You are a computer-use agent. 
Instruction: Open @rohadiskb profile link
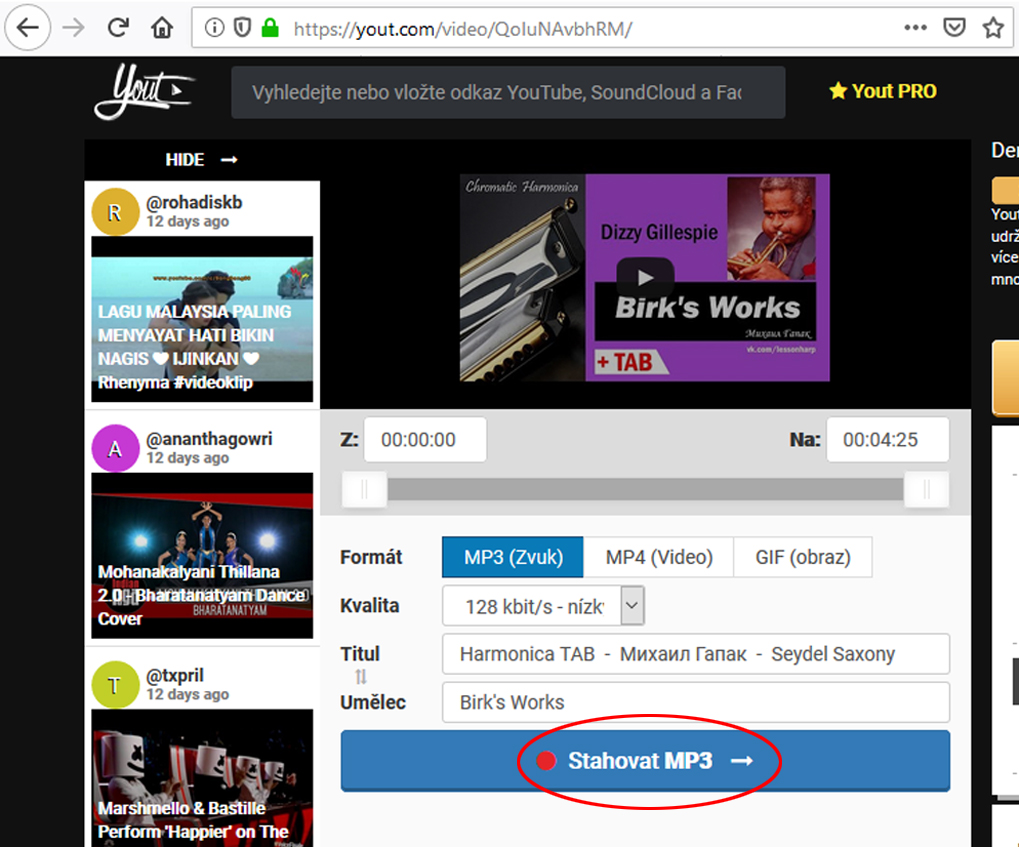click(194, 202)
